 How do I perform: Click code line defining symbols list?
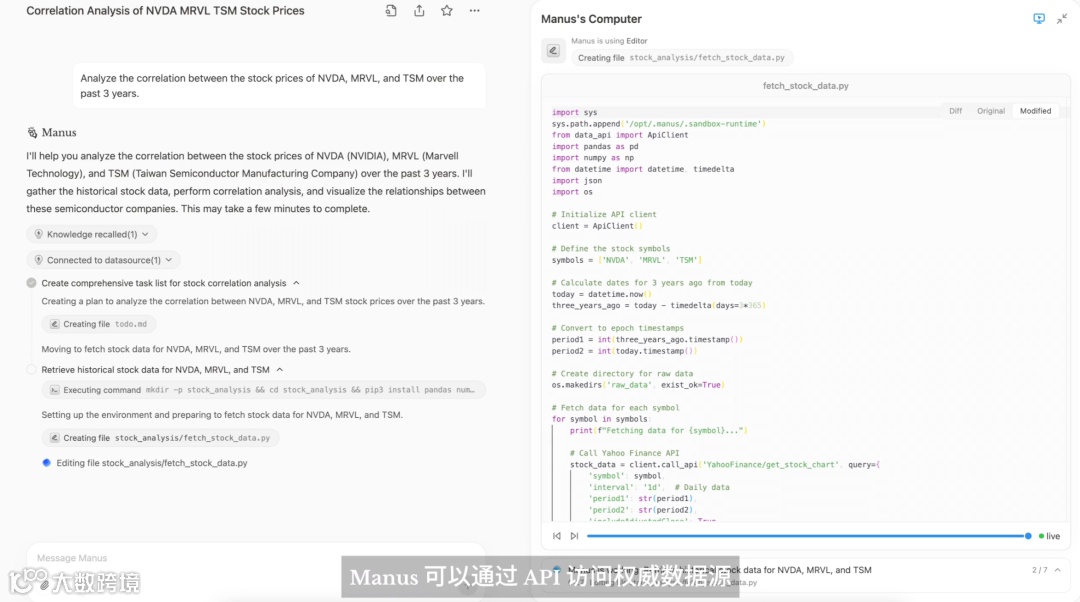click(627, 260)
